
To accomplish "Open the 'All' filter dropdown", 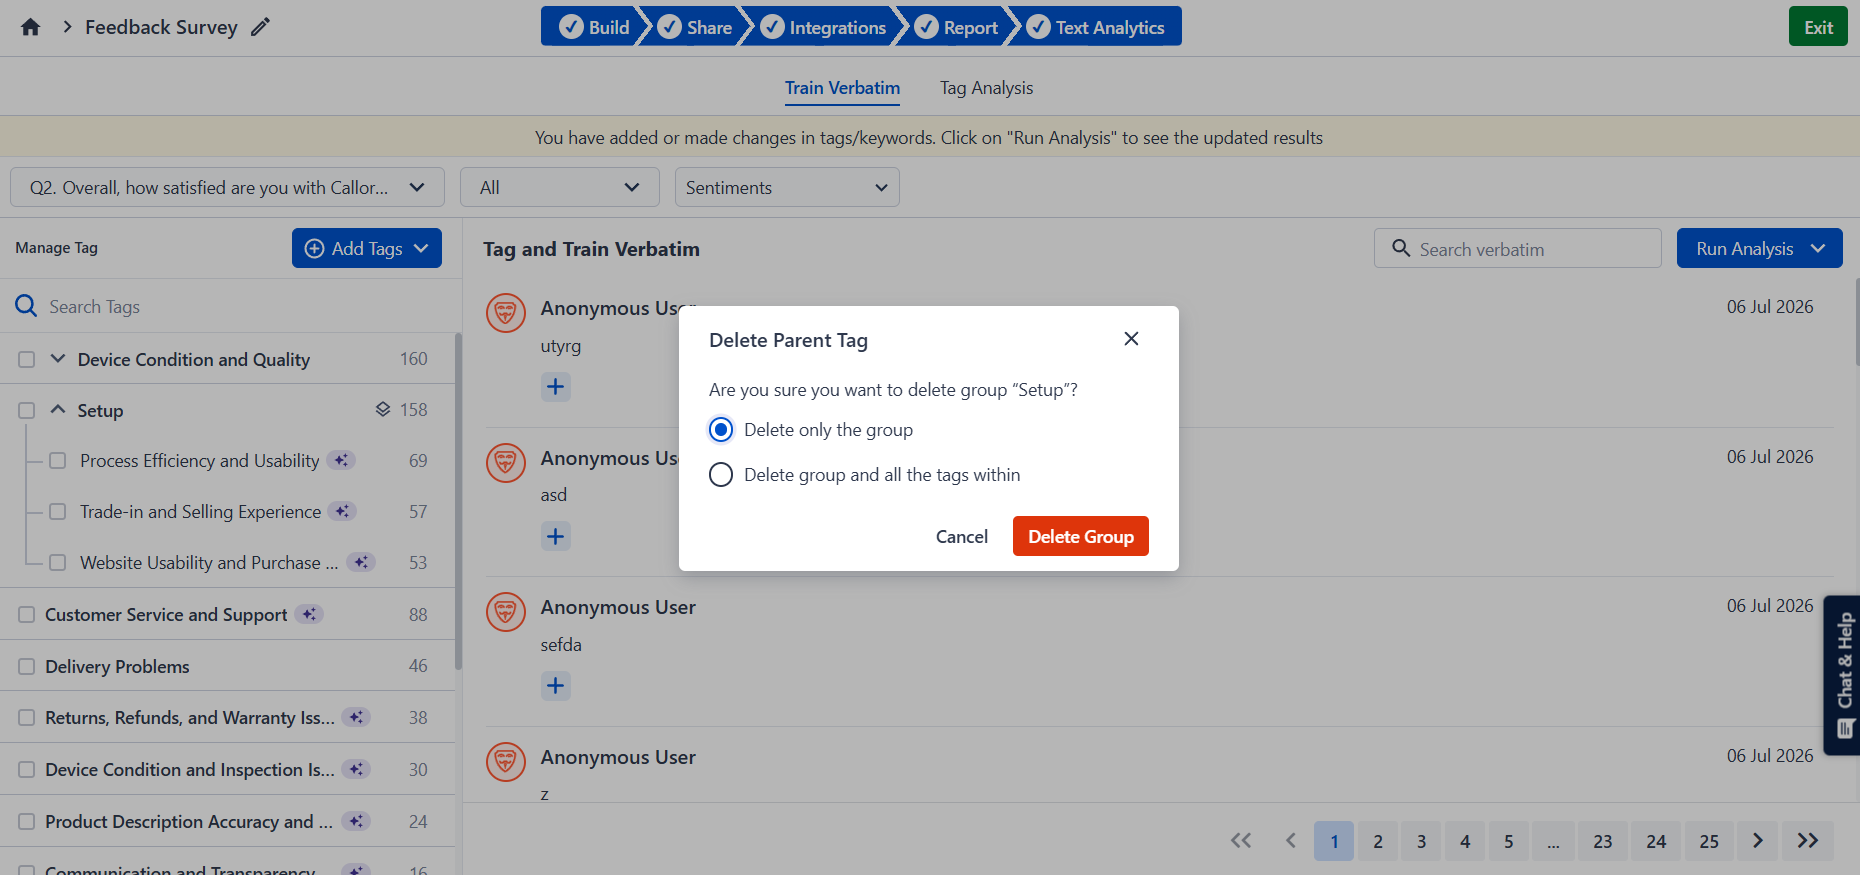I will (x=560, y=187).
